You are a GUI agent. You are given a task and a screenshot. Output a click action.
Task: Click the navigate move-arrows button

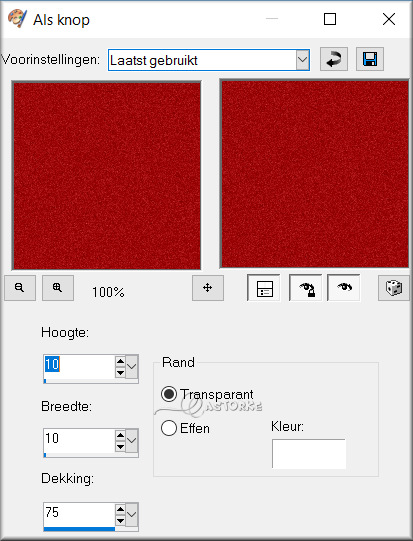tap(208, 288)
